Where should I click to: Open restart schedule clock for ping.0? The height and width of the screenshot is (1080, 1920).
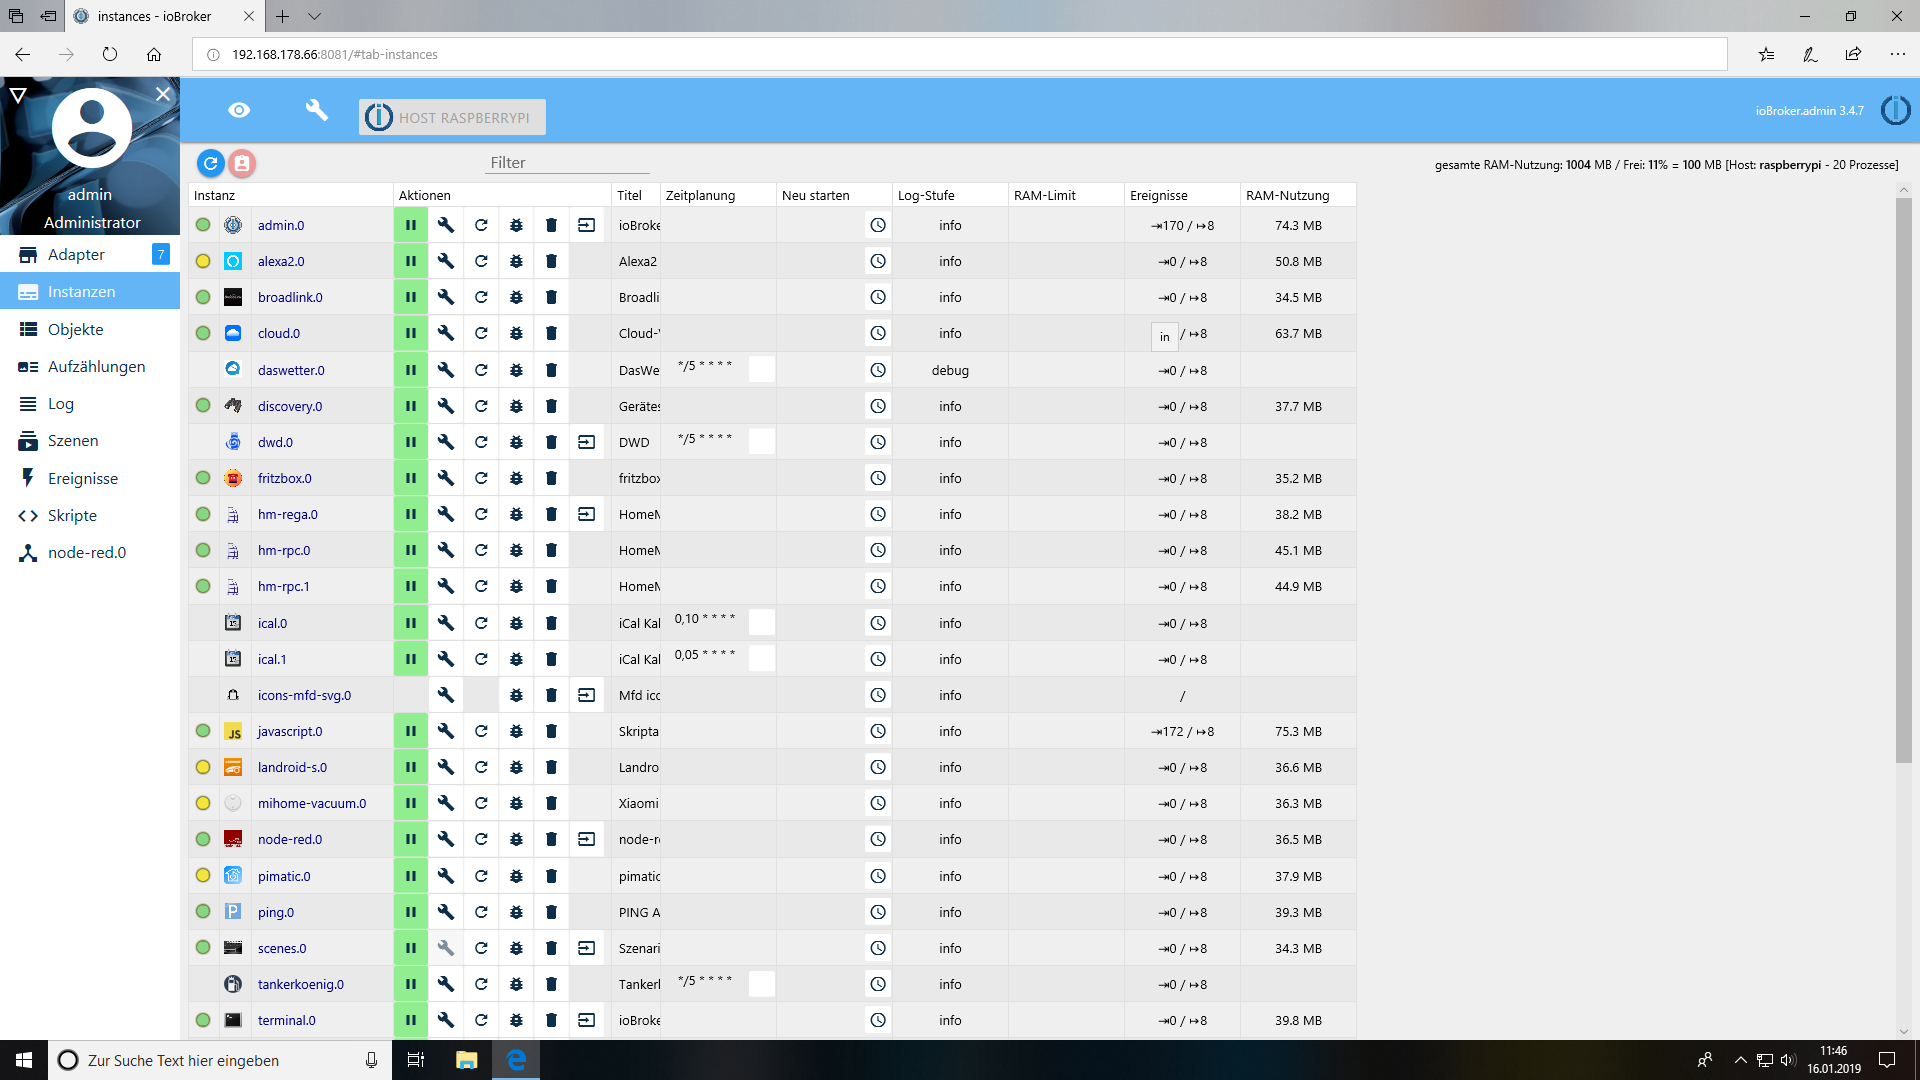coord(878,912)
